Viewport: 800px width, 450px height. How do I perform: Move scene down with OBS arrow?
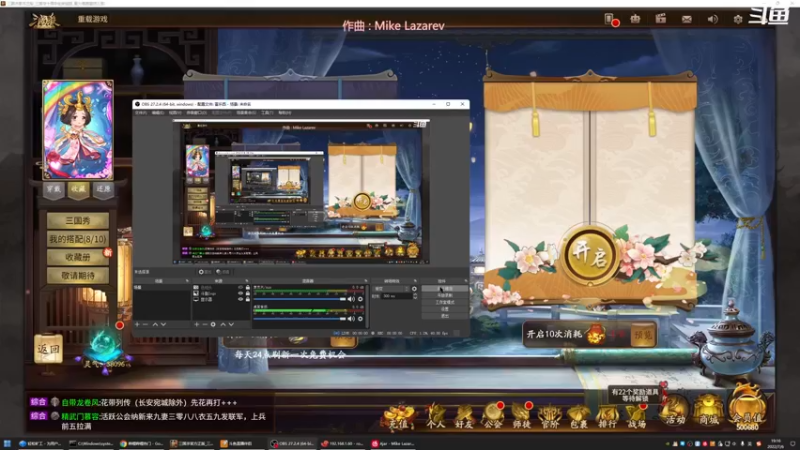[163, 324]
